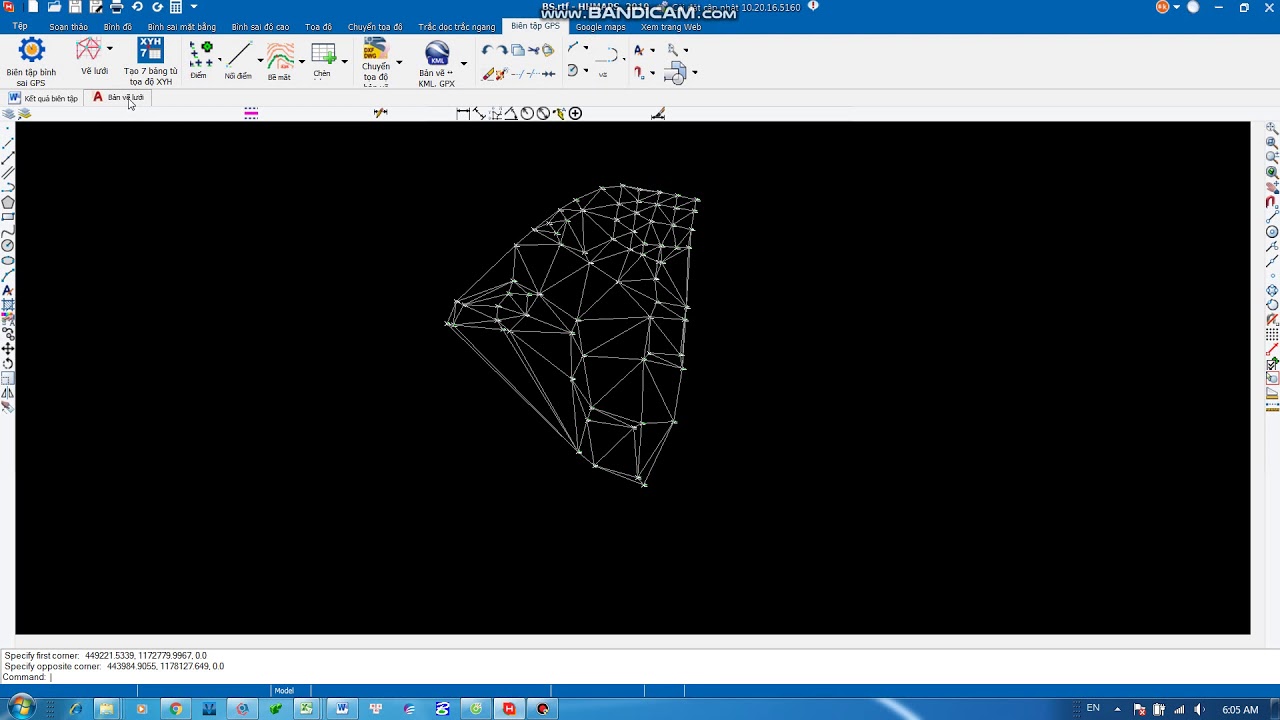Select the pentagon polygon tool in left toolbar
The image size is (1280, 720).
click(x=7, y=202)
